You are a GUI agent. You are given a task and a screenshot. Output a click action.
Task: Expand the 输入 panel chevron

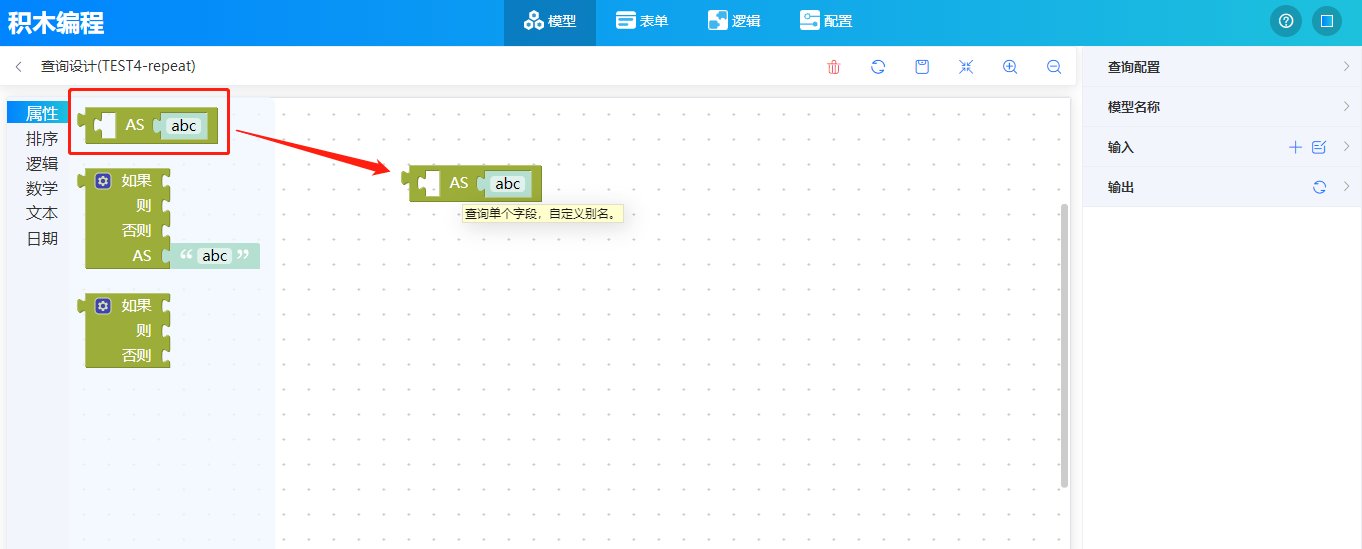(x=1346, y=147)
